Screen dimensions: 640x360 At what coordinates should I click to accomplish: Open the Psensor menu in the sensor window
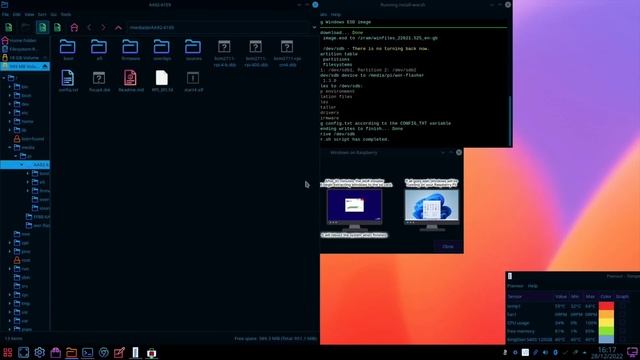515,286
